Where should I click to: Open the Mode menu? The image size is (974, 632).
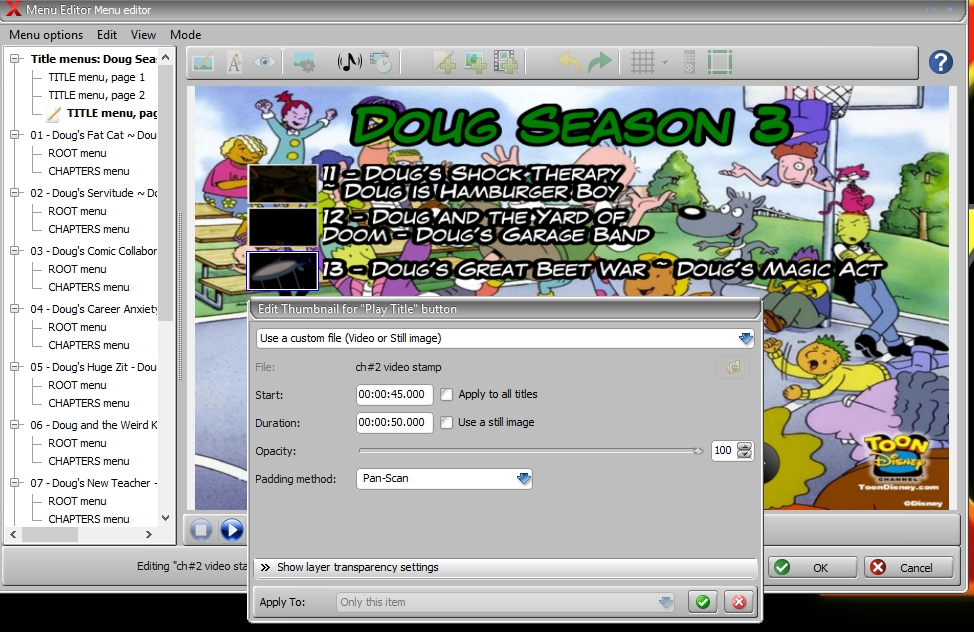pos(186,35)
